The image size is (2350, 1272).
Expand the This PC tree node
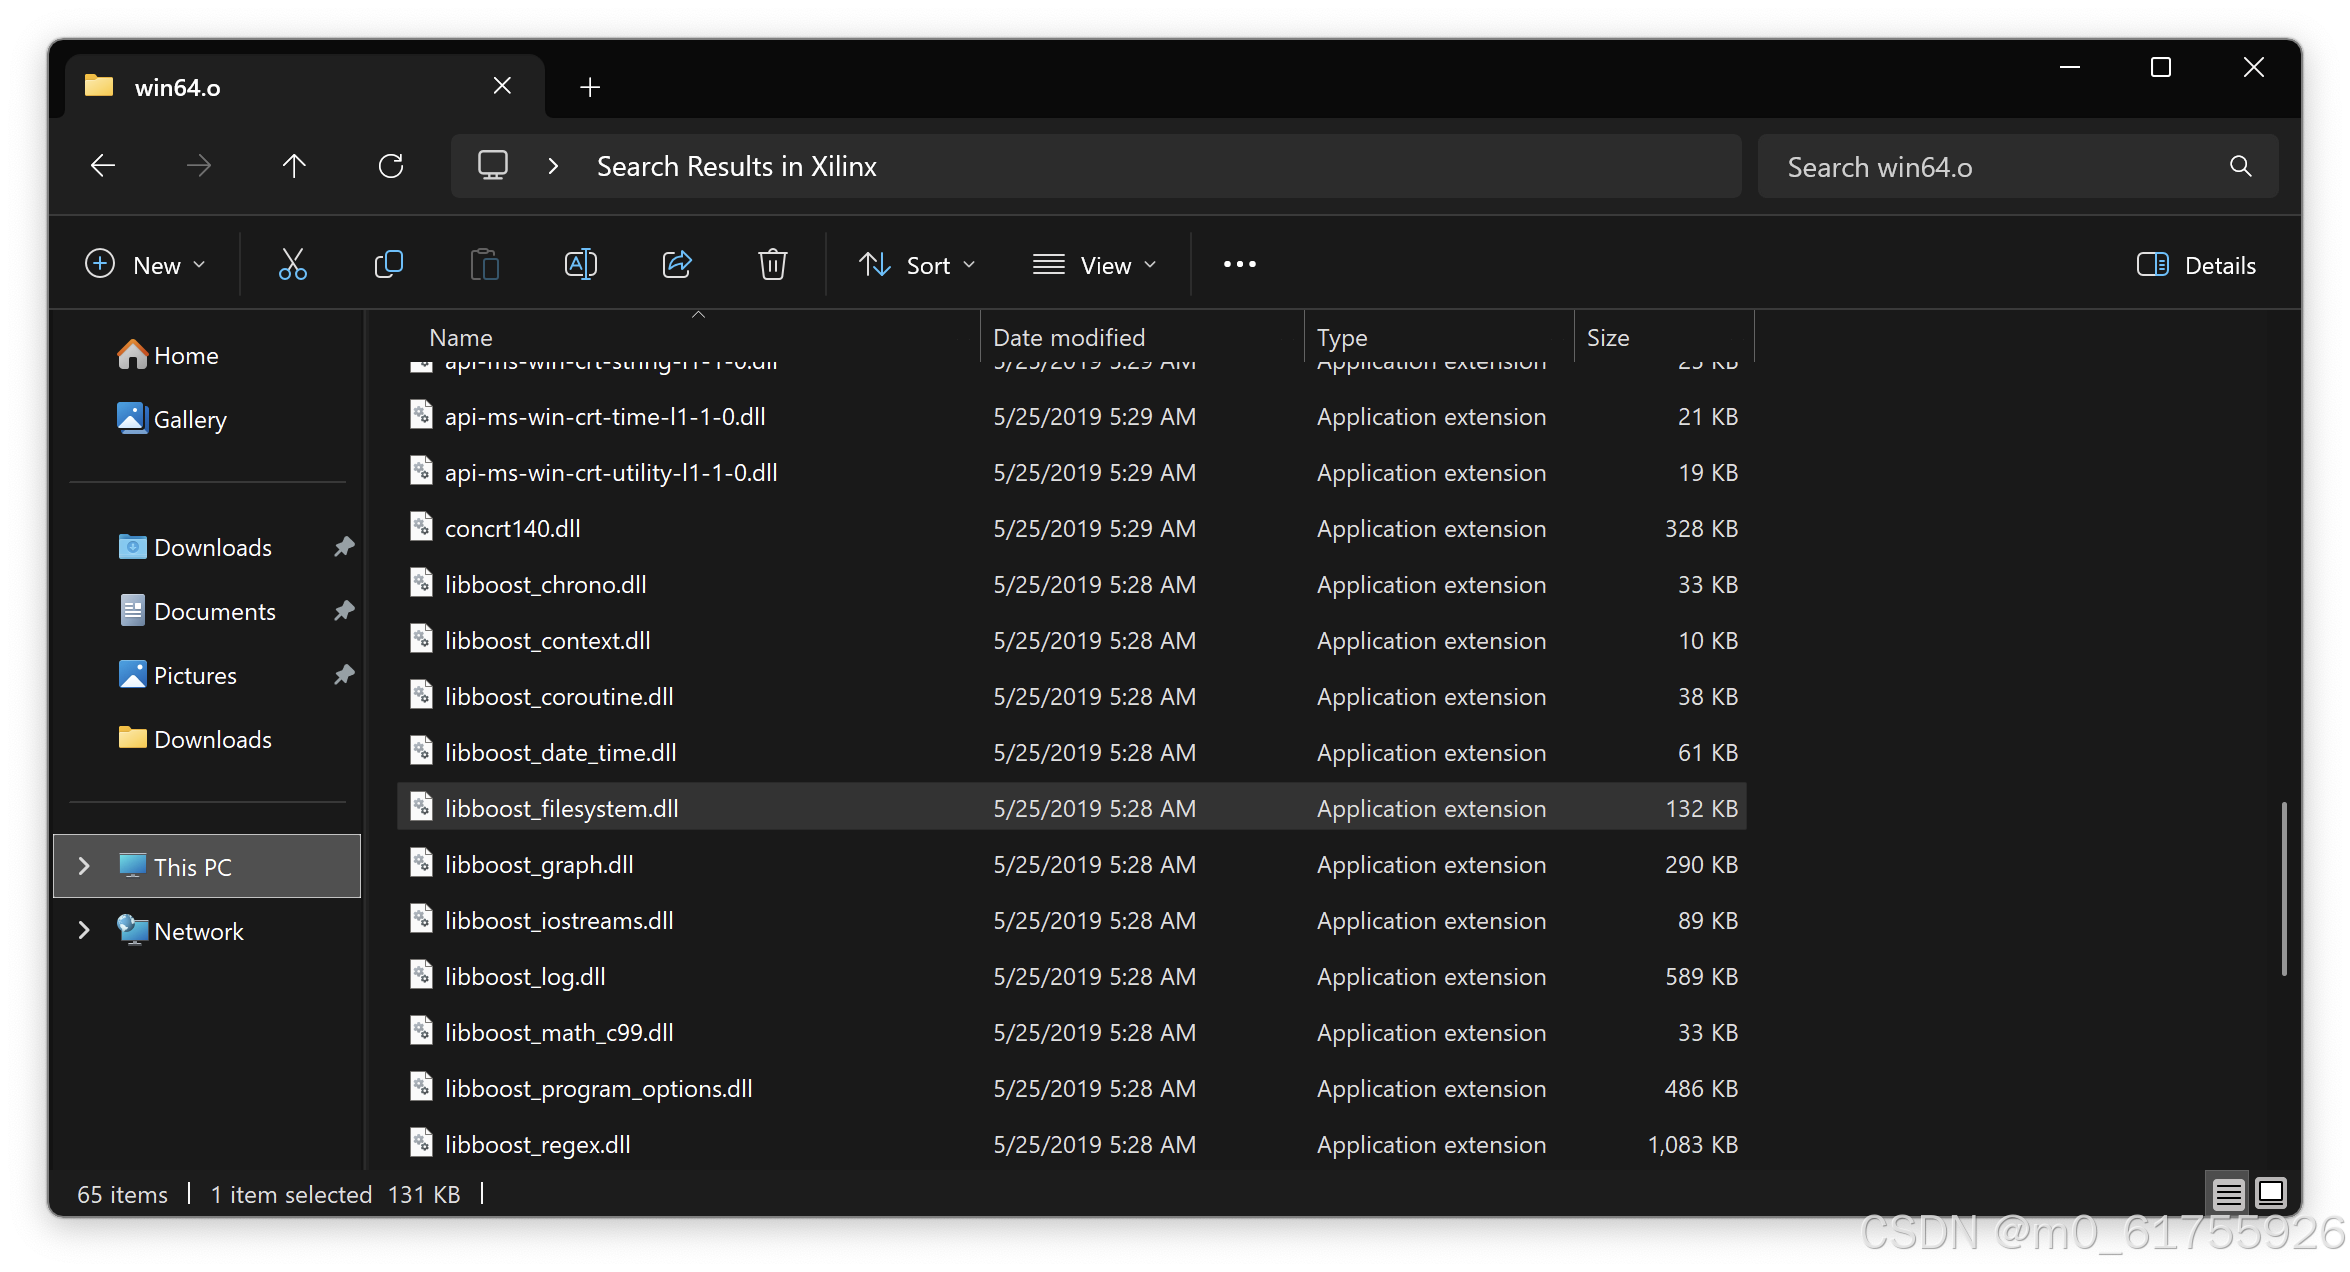click(84, 867)
